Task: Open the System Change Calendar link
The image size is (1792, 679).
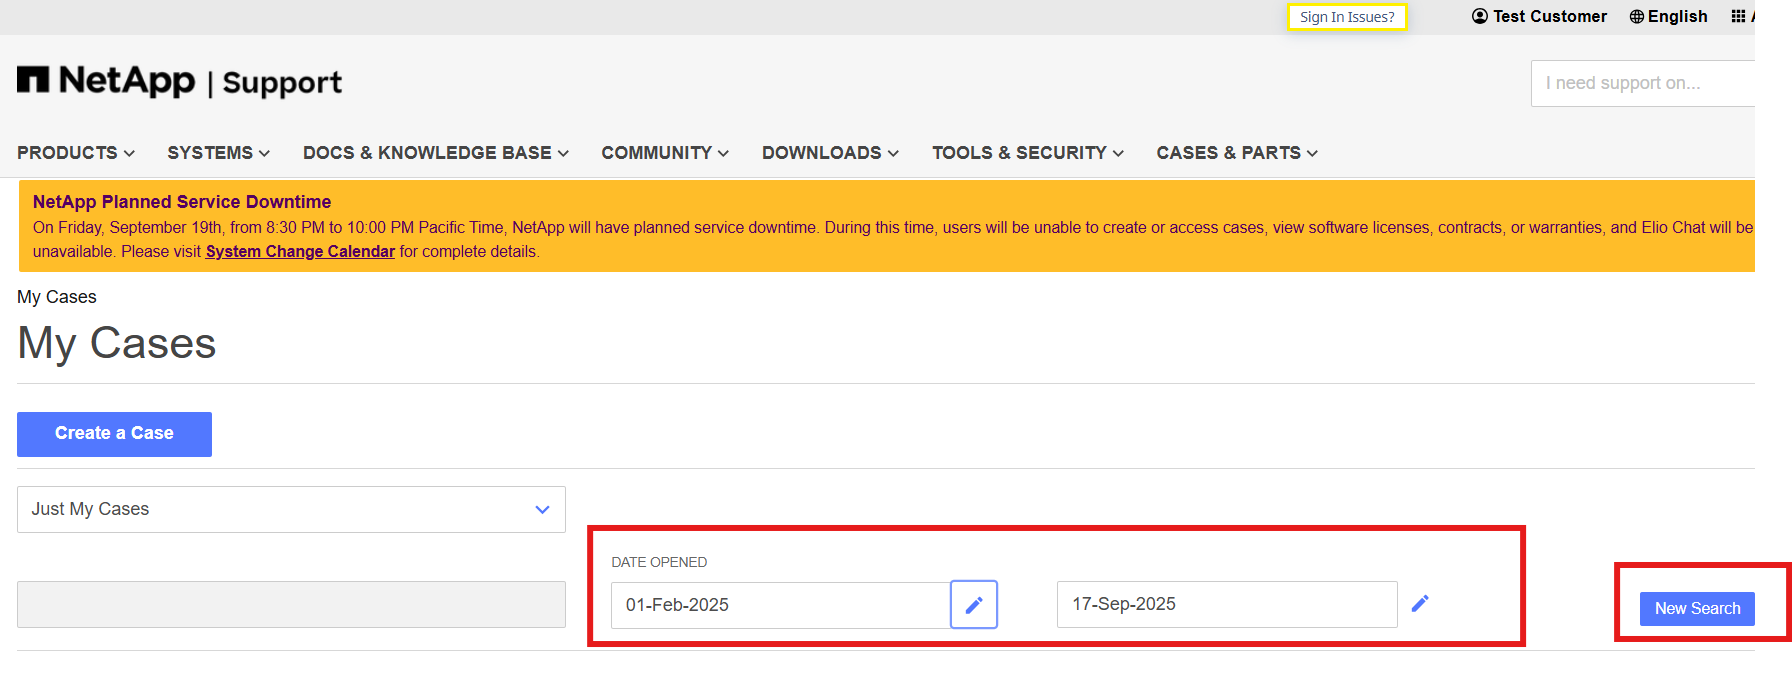Action: pos(300,252)
